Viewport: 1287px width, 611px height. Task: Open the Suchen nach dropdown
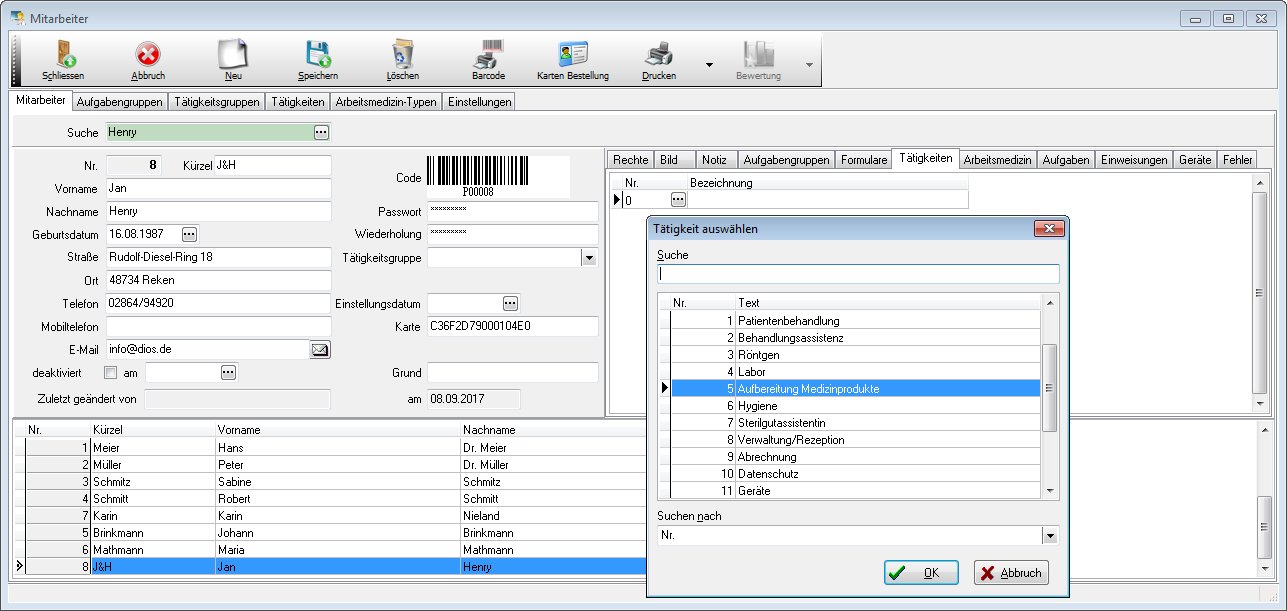[x=1049, y=536]
